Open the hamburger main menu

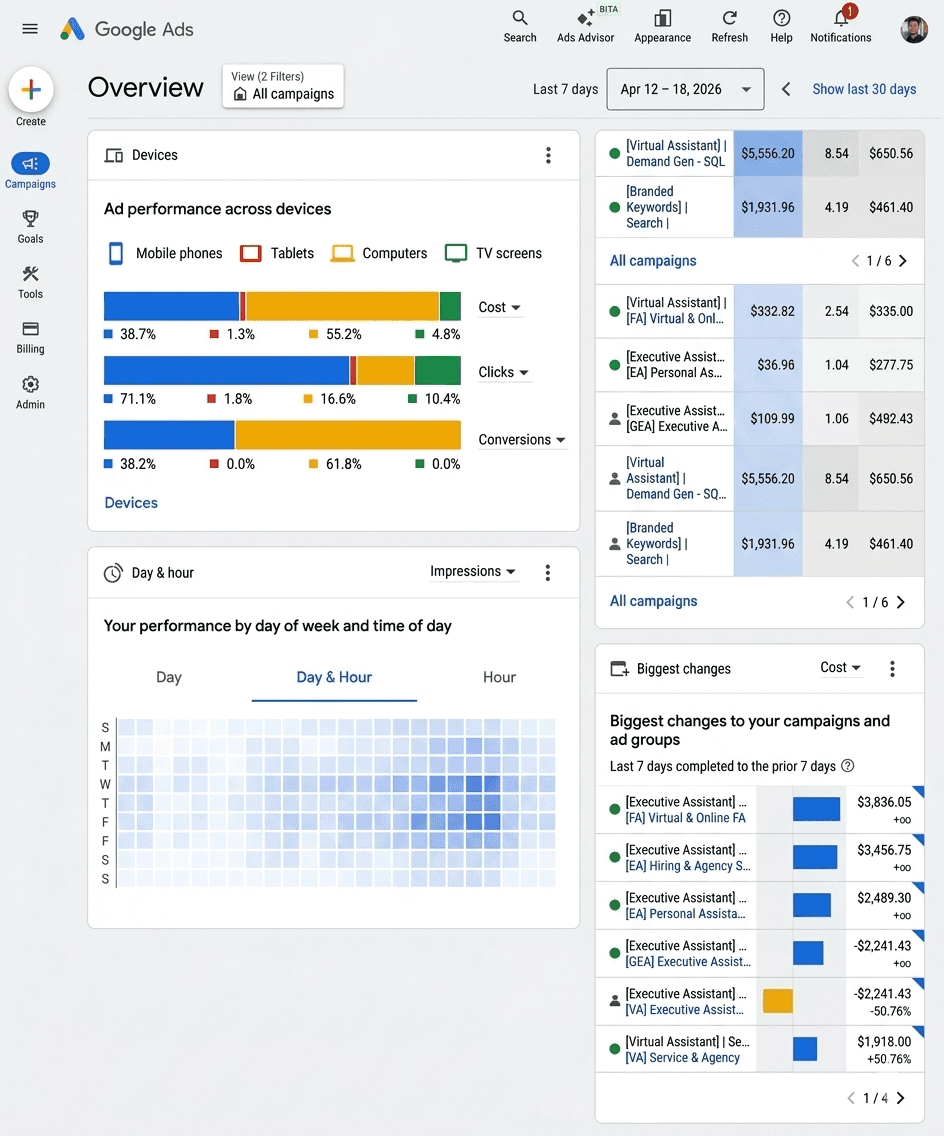(x=30, y=29)
